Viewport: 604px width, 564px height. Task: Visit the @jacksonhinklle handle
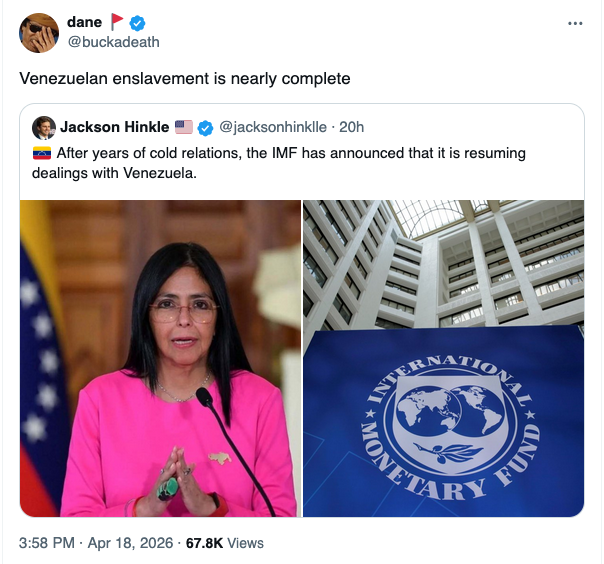[273, 127]
